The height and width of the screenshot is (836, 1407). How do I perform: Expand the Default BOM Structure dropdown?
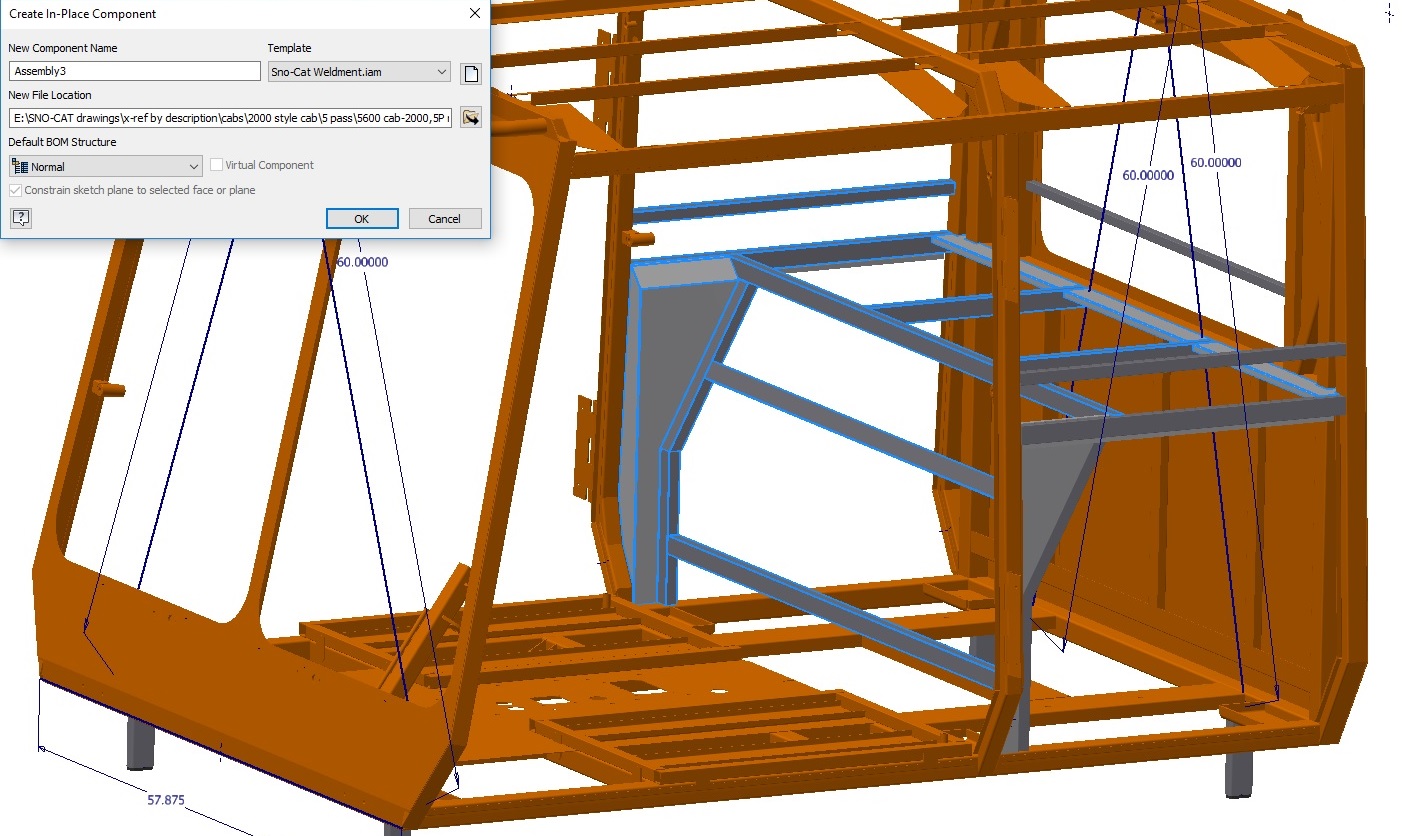tap(194, 165)
